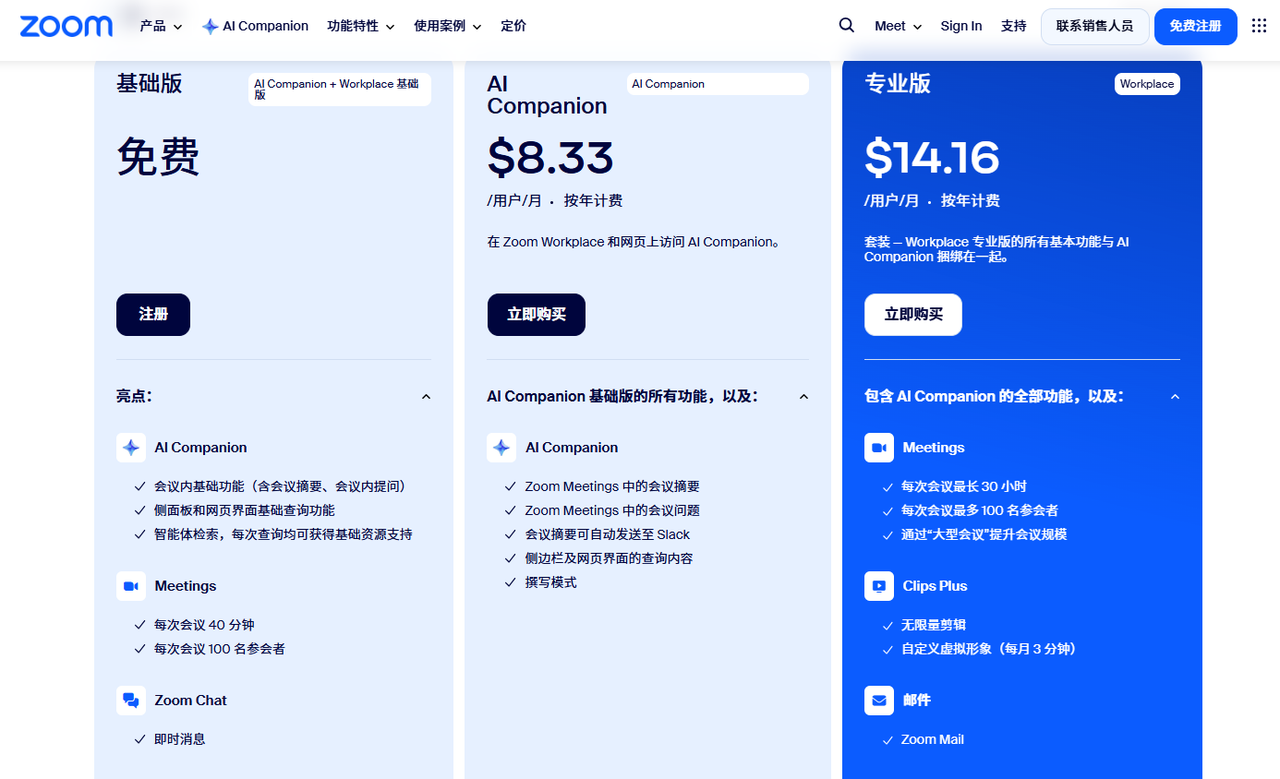Viewport: 1280px width, 779px height.
Task: Click 每次会议最长 30 小时
Action: 963,487
